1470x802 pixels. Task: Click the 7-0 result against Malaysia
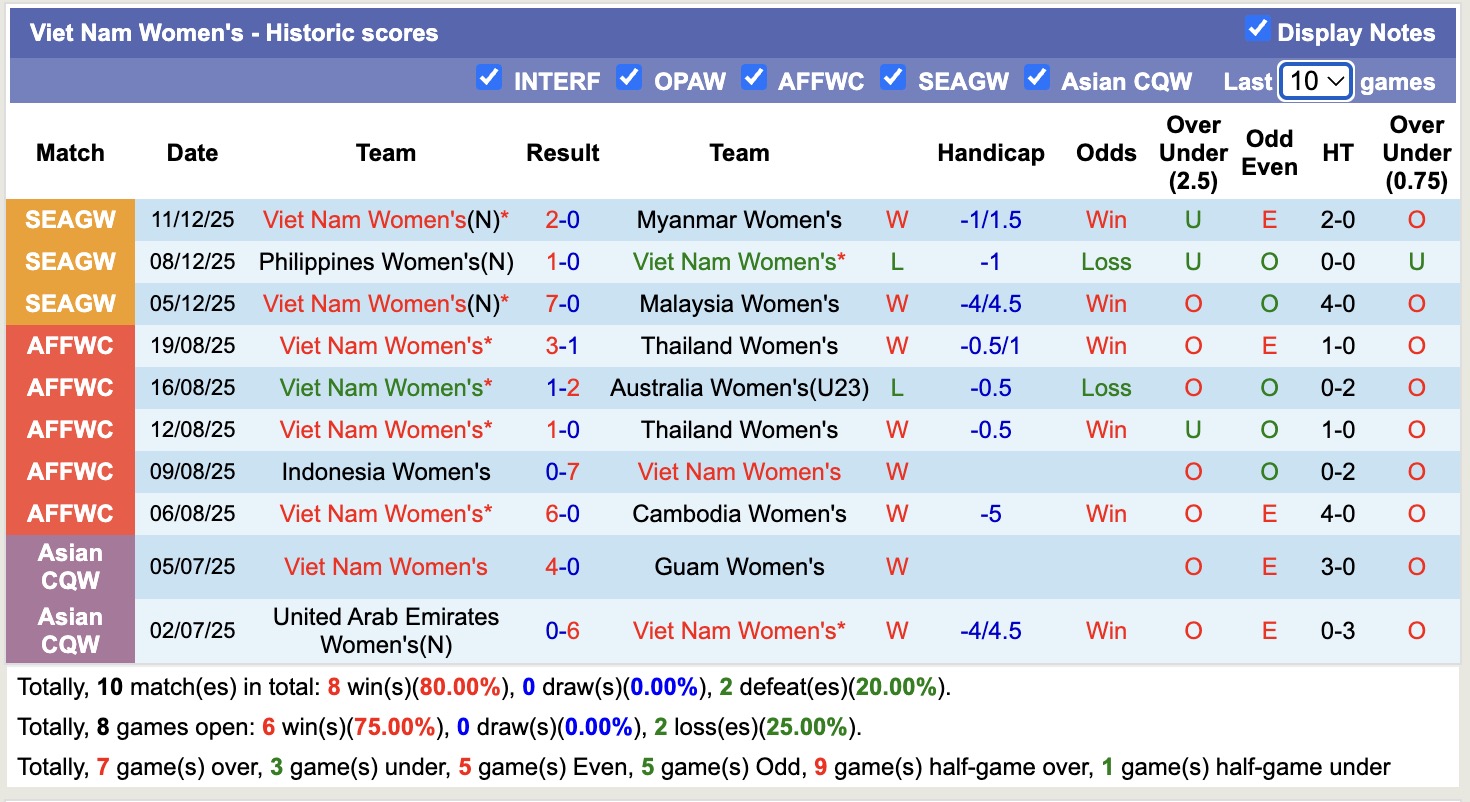coord(563,304)
